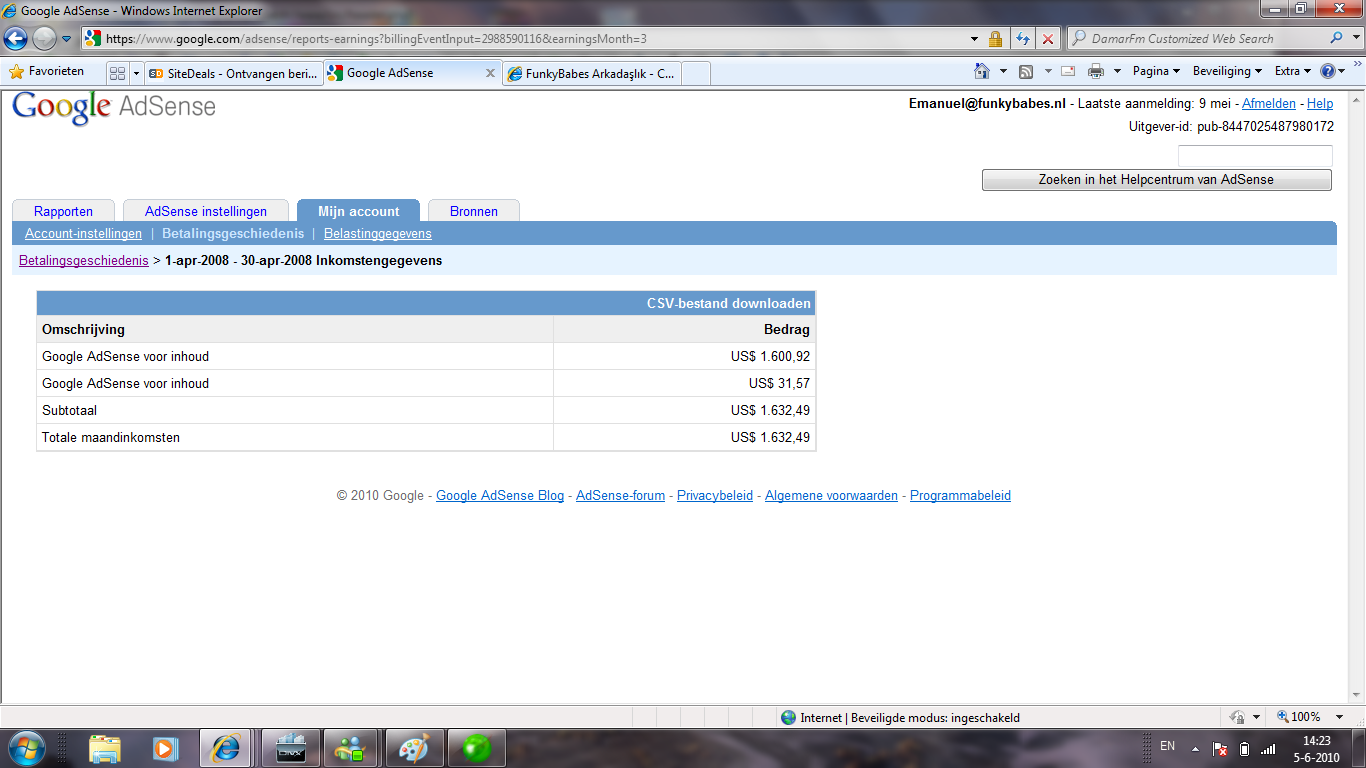Go back with the browser Back arrow

pyautogui.click(x=16, y=39)
